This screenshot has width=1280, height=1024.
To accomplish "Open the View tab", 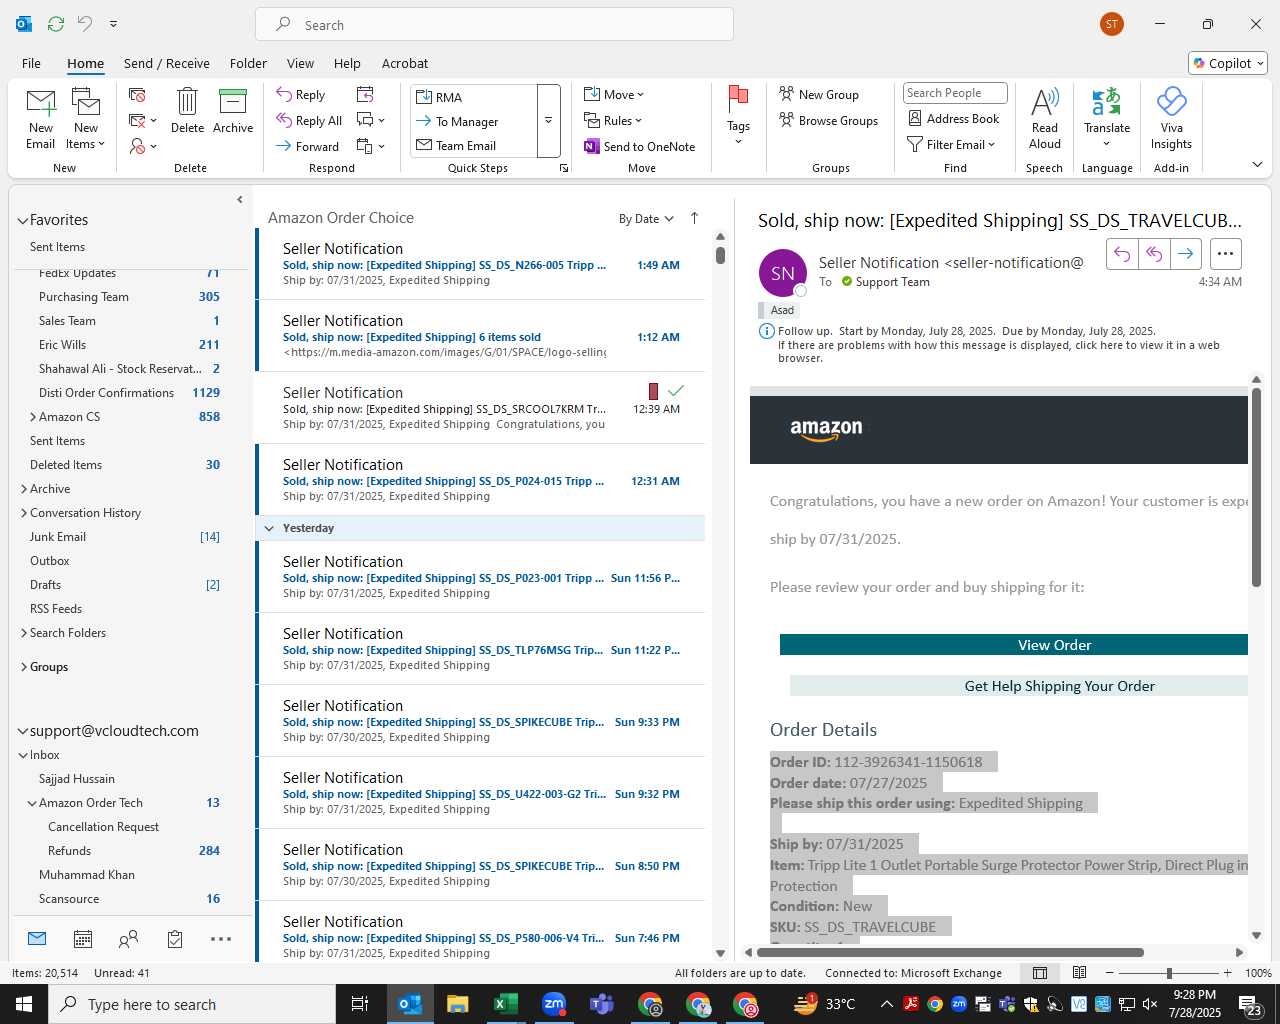I will coord(300,63).
